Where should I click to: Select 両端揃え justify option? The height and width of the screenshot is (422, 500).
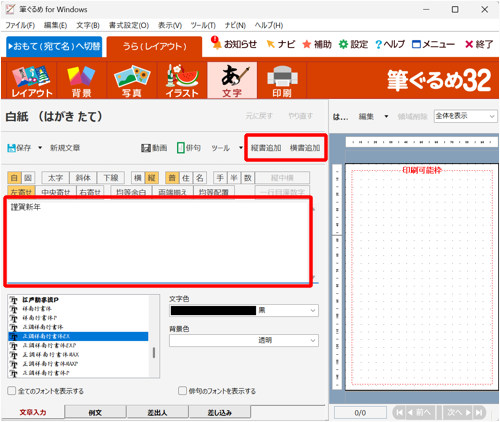pos(172,192)
